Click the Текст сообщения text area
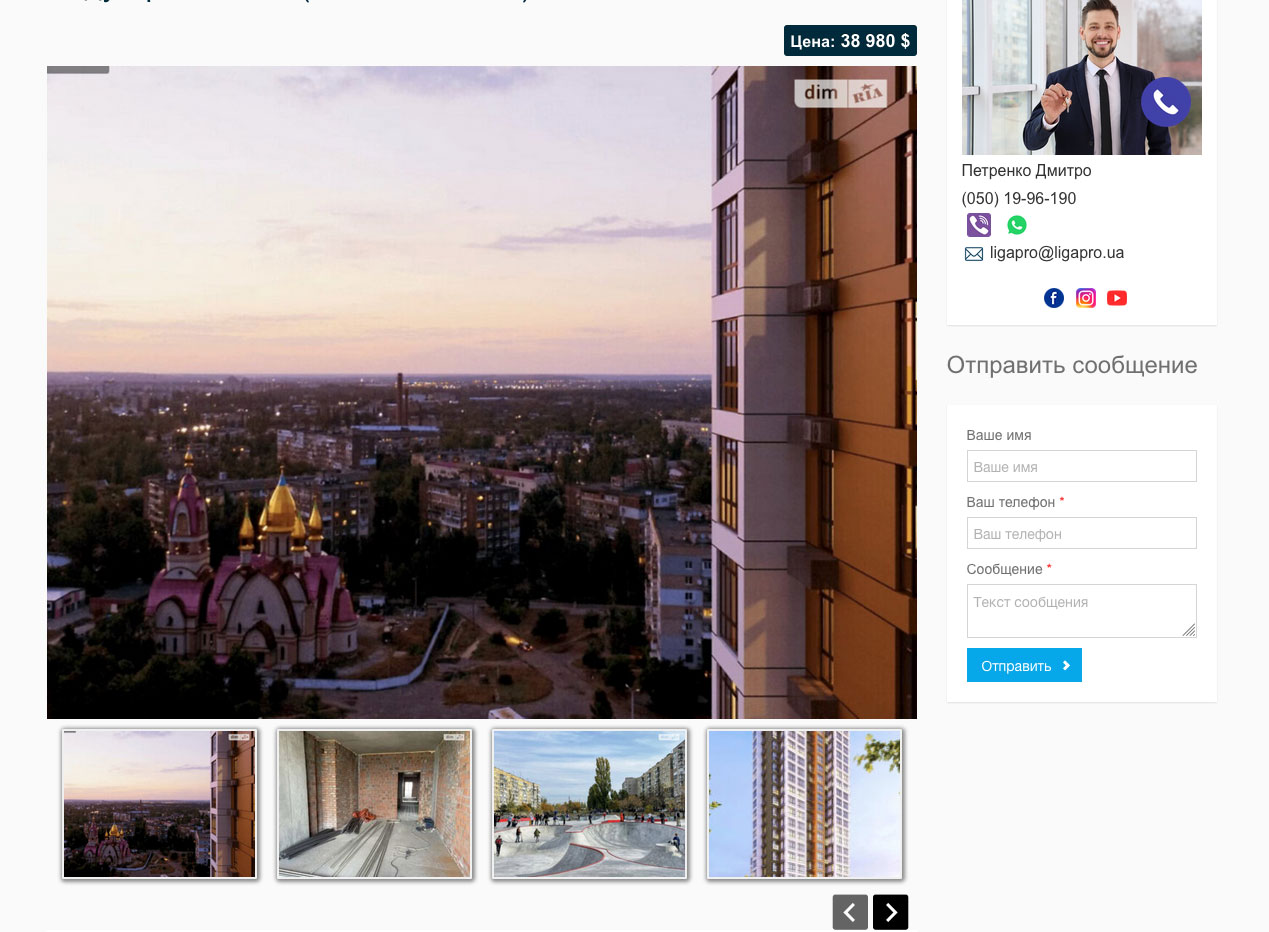The height and width of the screenshot is (932, 1269). [1081, 610]
